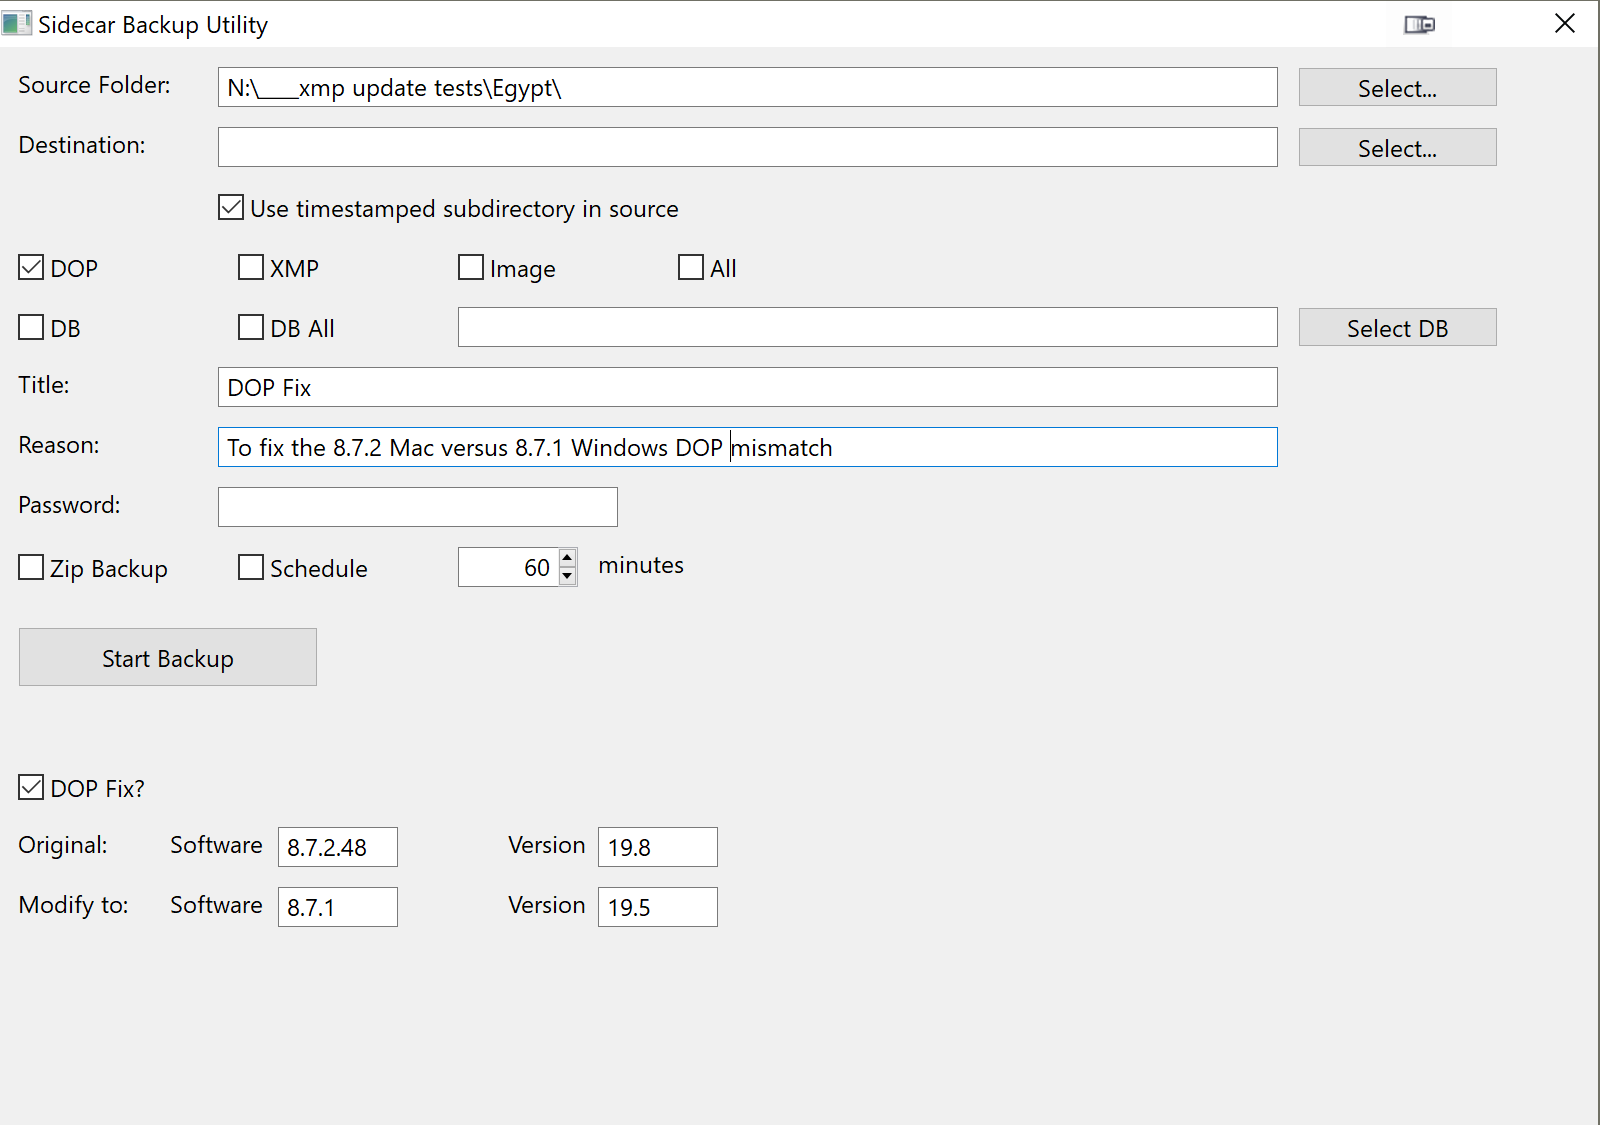
Task: Enable the Zip Backup option
Action: [32, 568]
